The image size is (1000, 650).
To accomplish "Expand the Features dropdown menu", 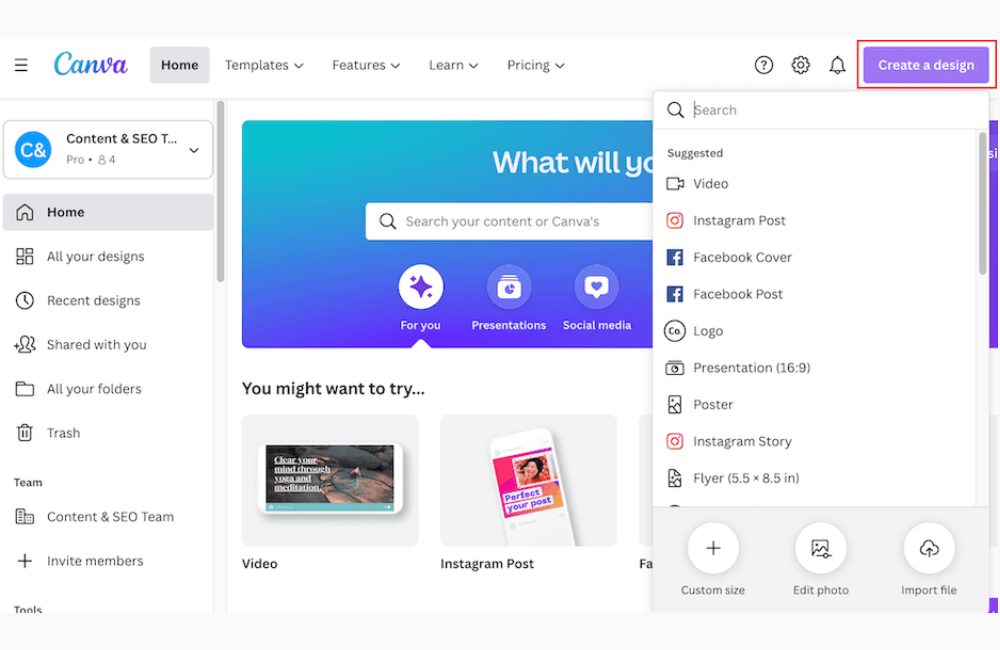I will coord(366,65).
